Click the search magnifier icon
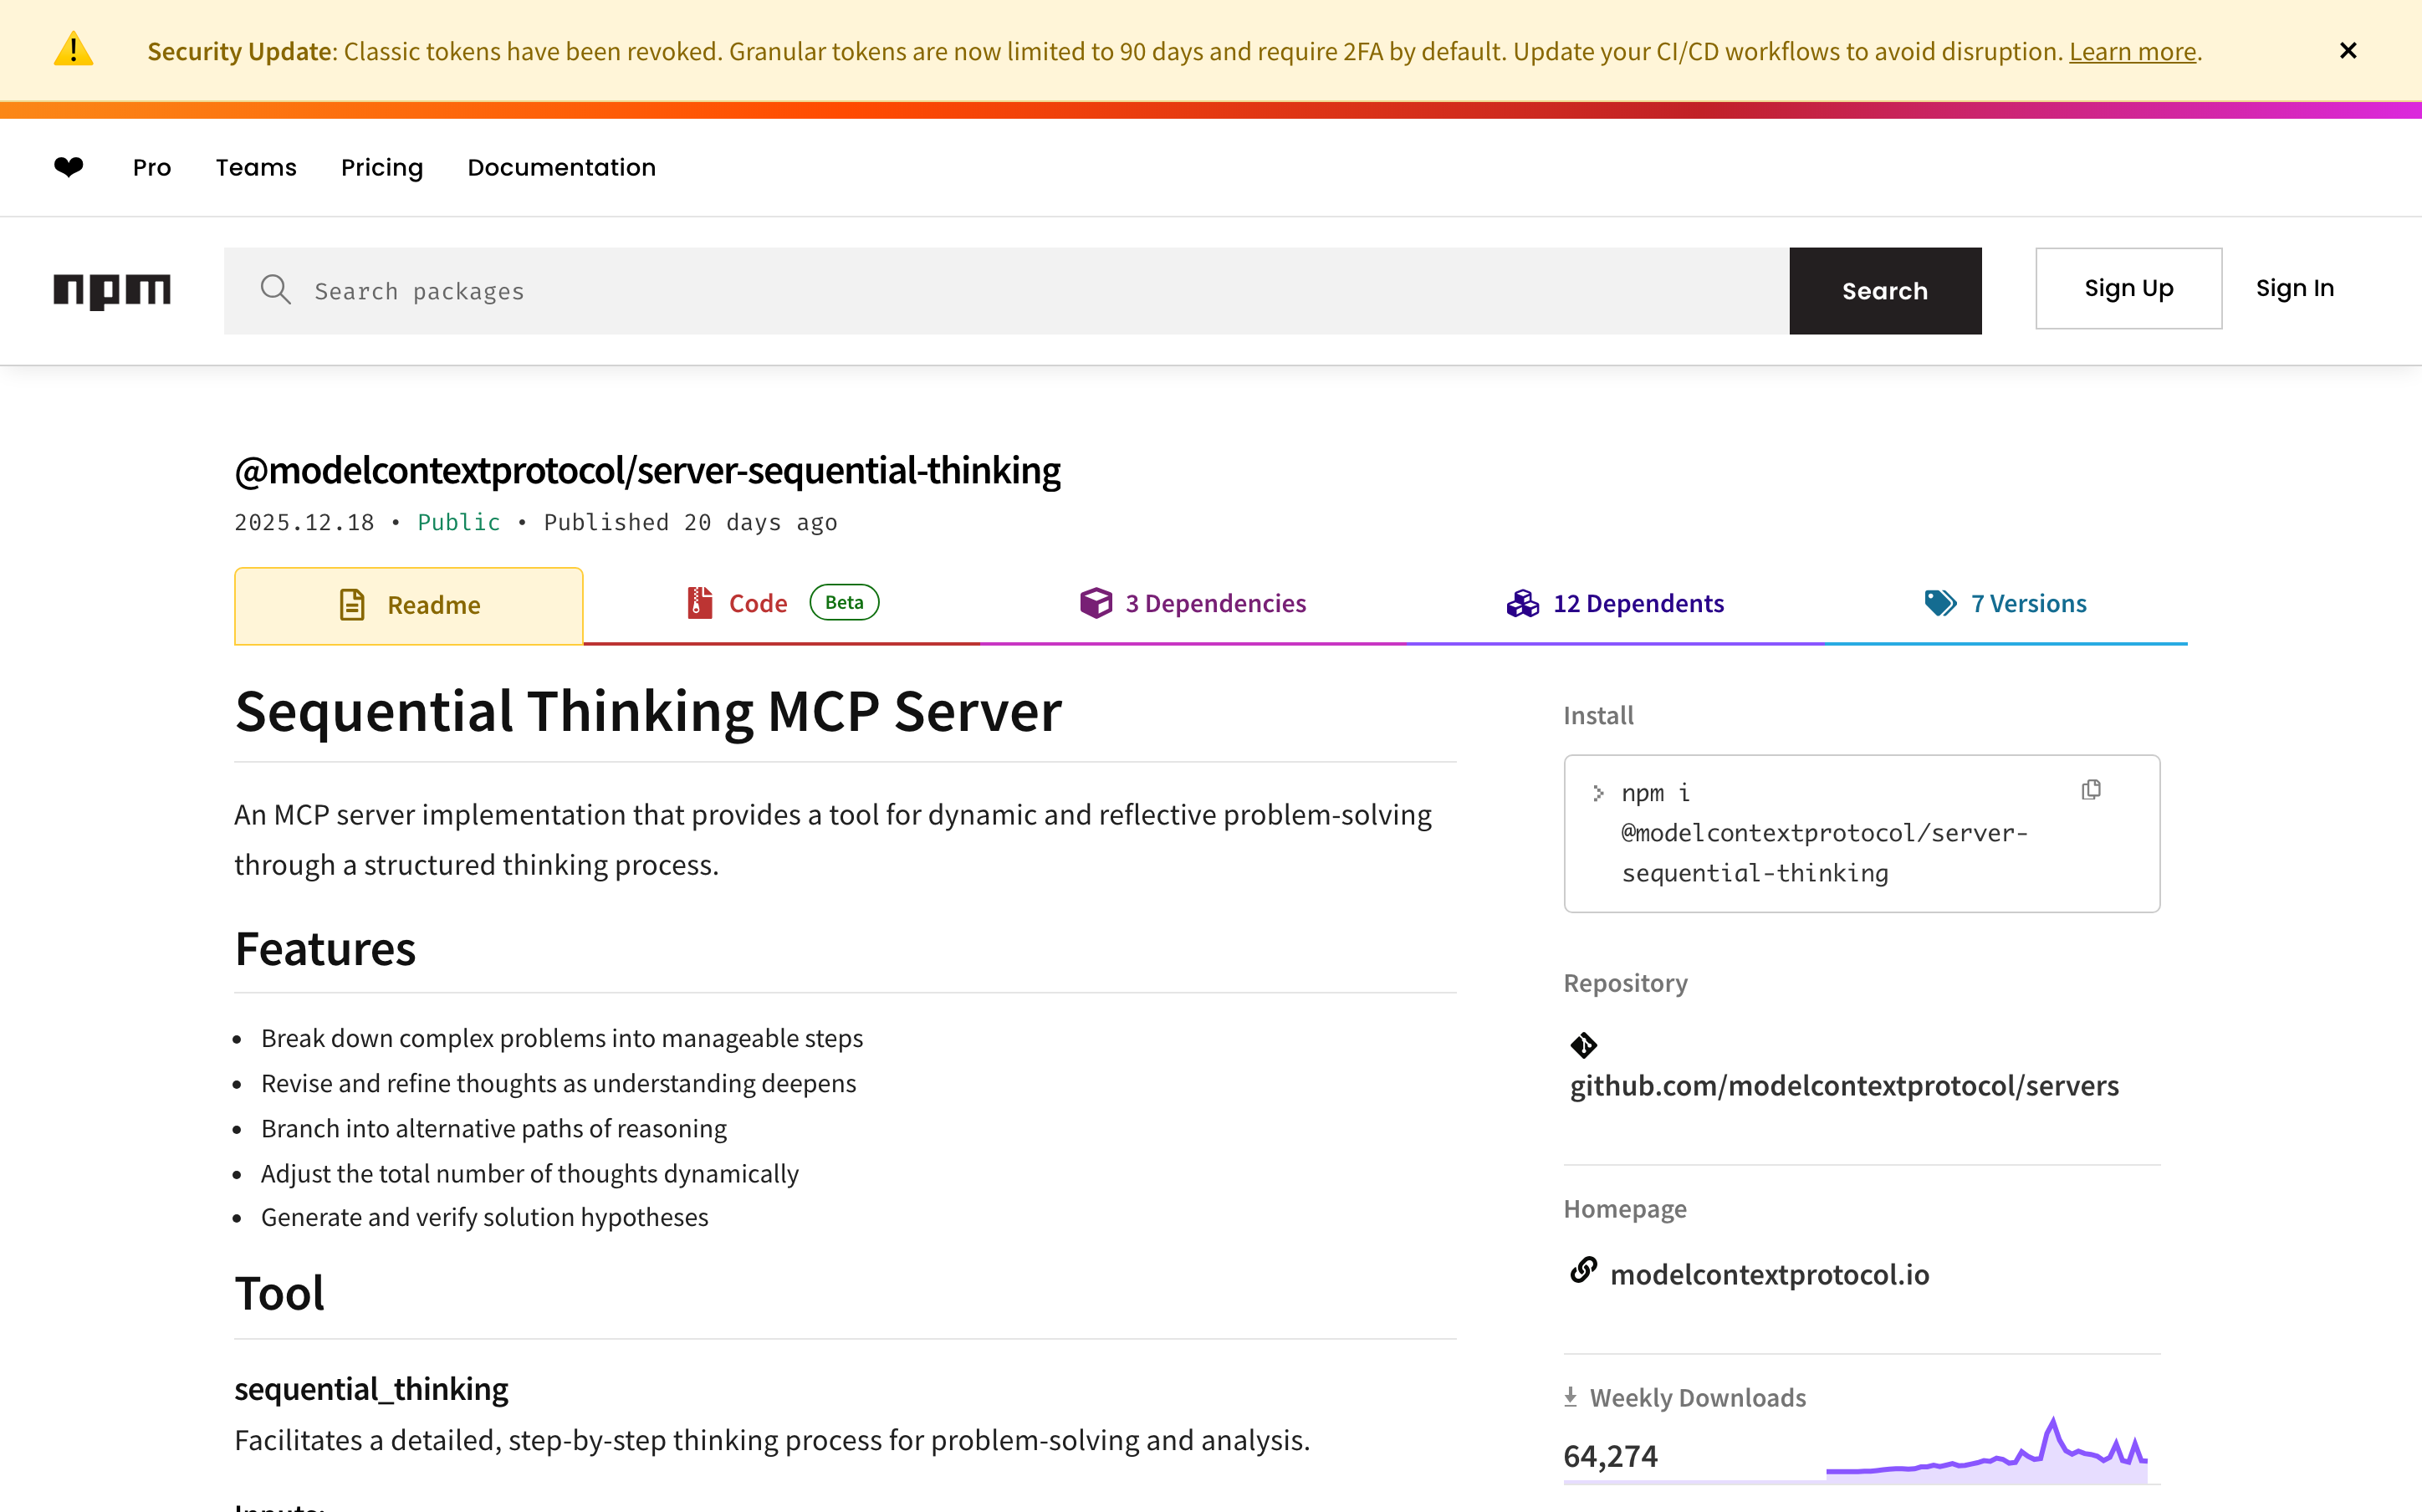 pos(275,290)
